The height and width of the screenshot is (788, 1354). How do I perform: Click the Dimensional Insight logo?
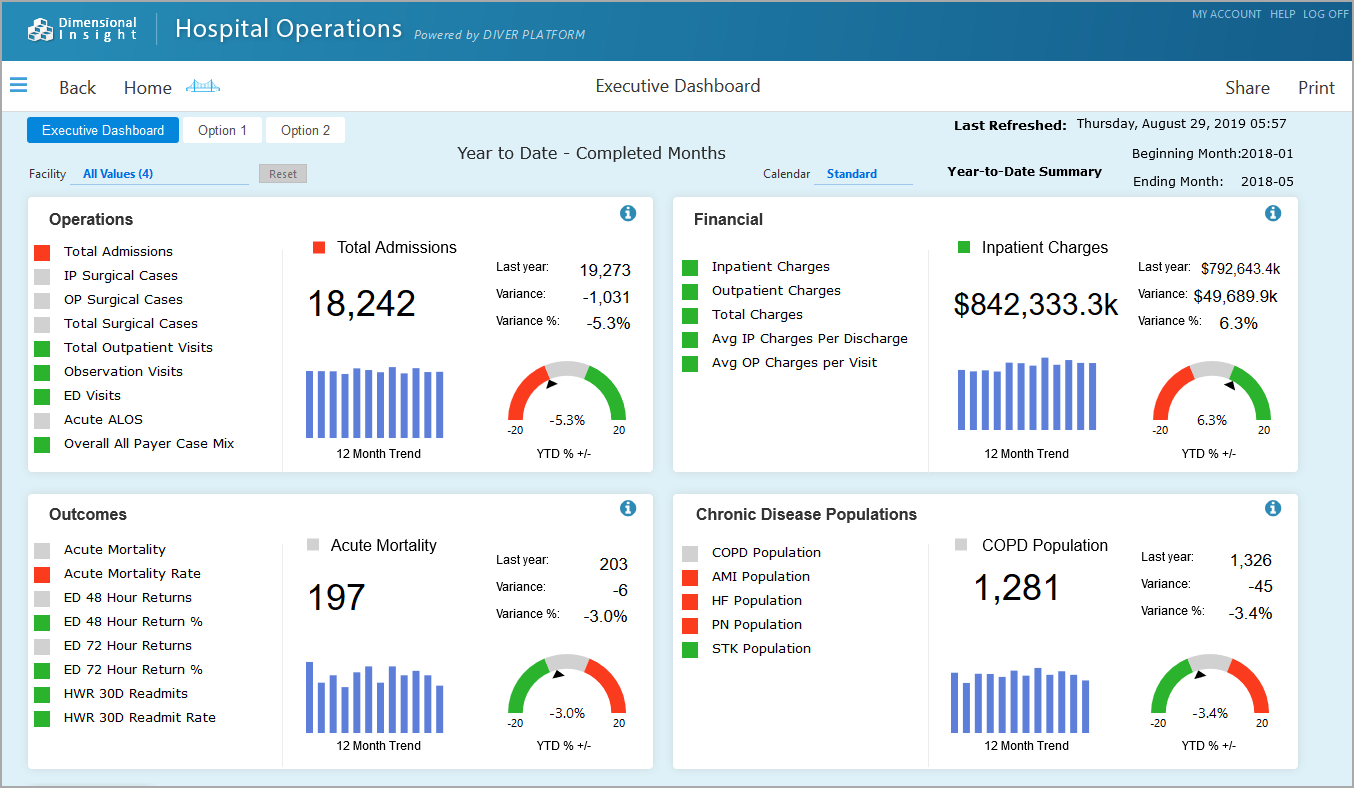click(83, 30)
